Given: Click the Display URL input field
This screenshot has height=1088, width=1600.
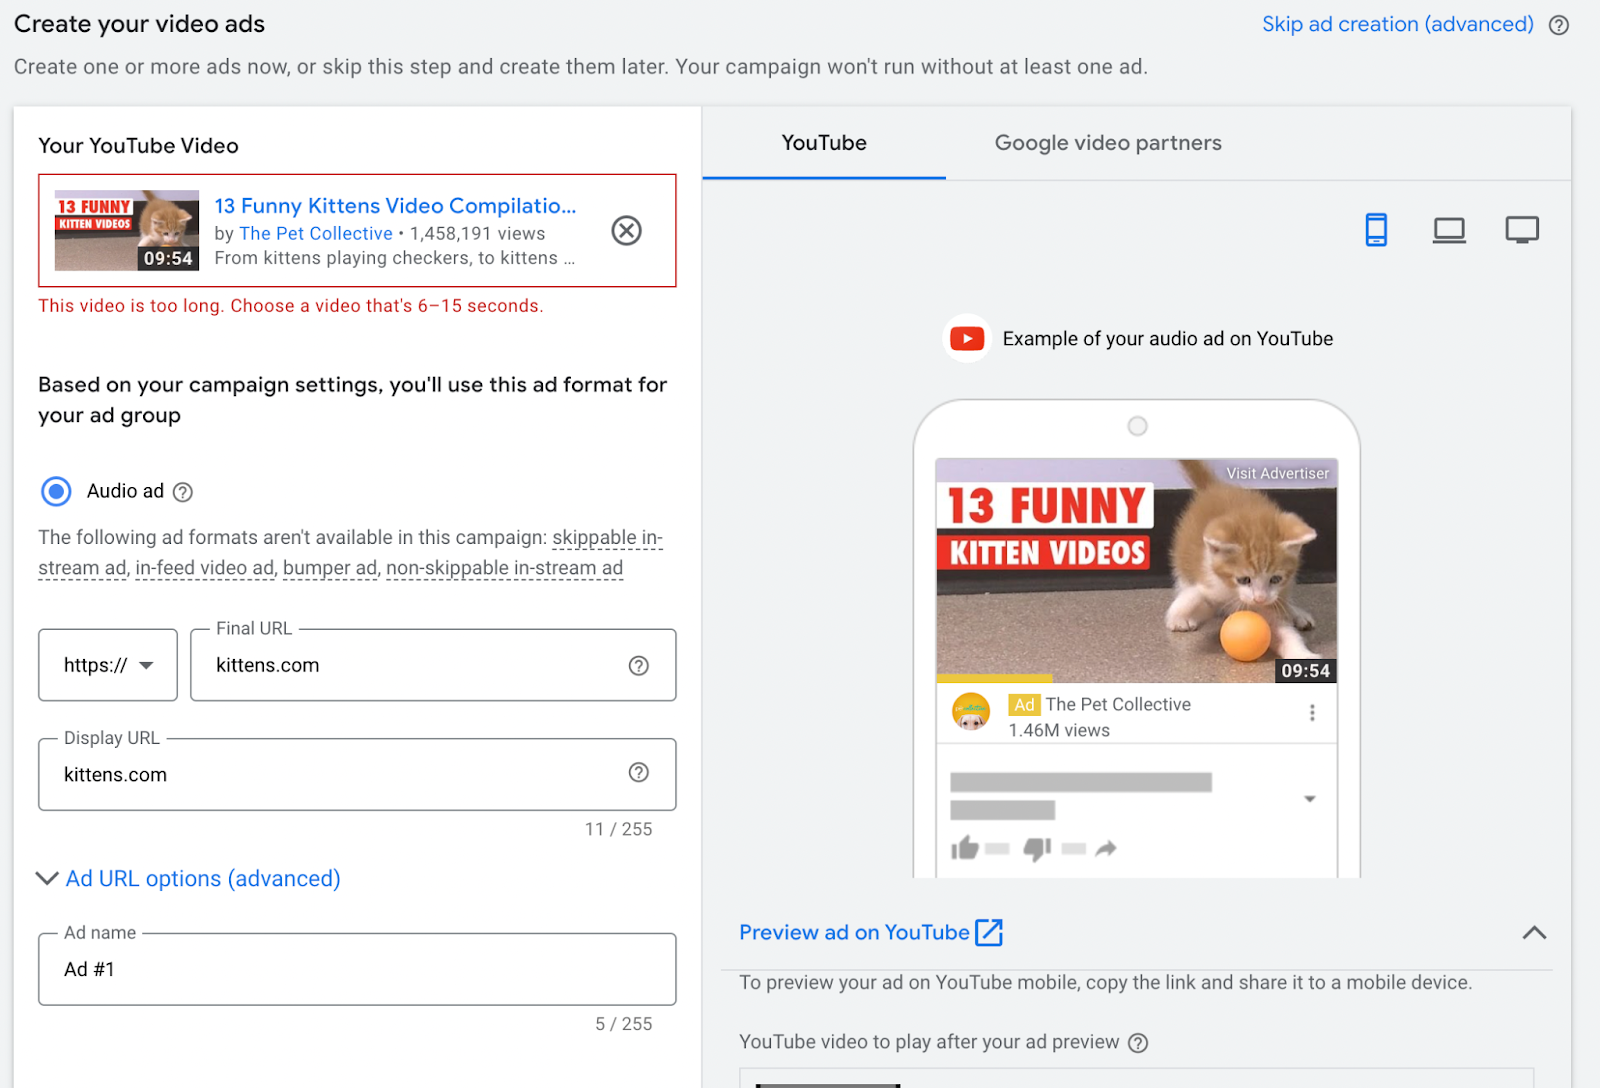Looking at the screenshot, I should tap(357, 774).
